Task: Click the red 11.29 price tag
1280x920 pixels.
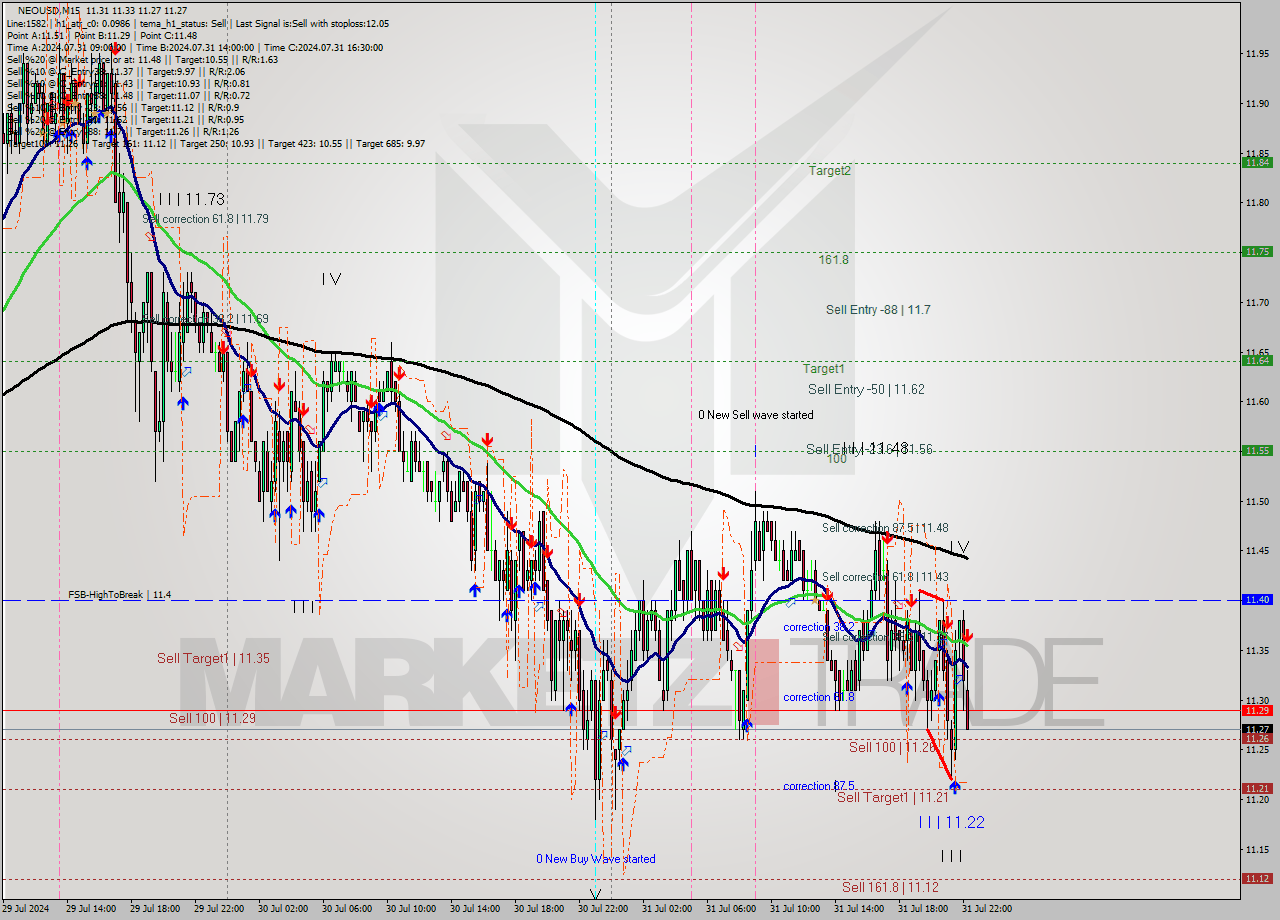Action: coord(1257,710)
